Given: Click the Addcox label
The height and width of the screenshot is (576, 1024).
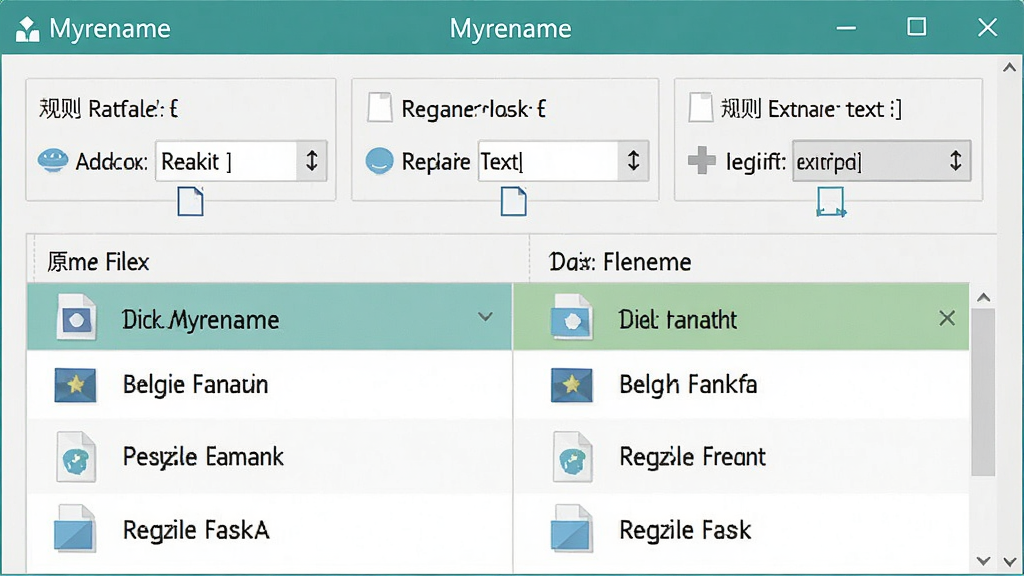Looking at the screenshot, I should 112,161.
